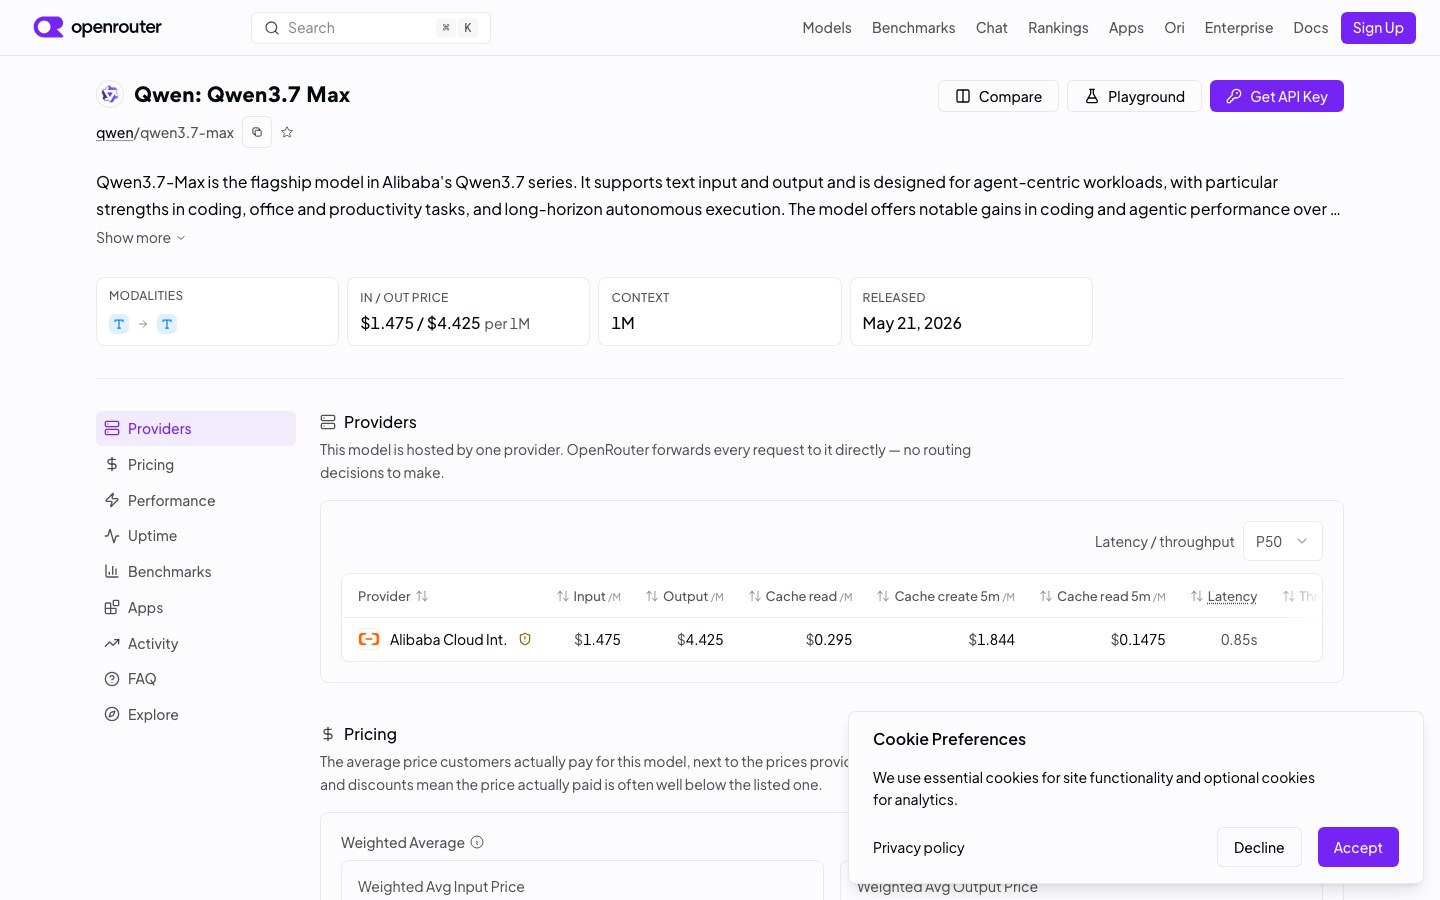Expand description with Show more
The height and width of the screenshot is (900, 1440).
[x=141, y=238]
